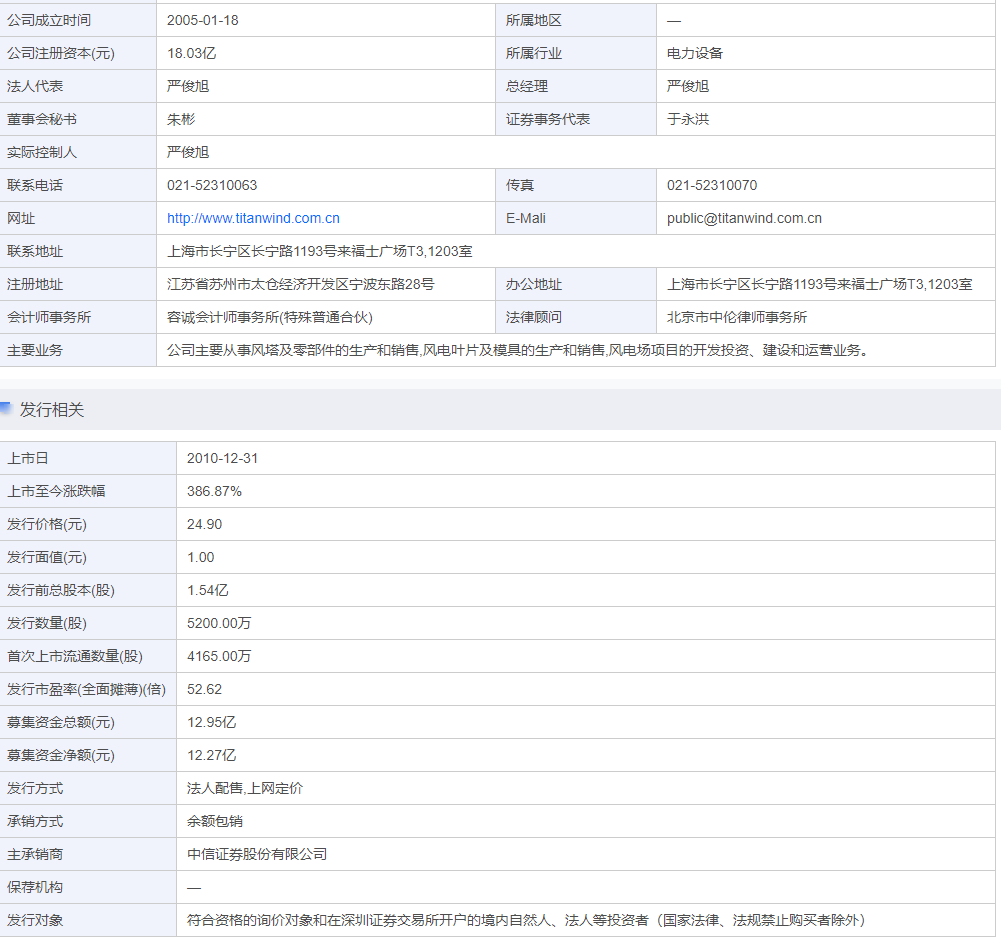Select total funds raised 12.95亿
This screenshot has width=1001, height=946.
211,723
